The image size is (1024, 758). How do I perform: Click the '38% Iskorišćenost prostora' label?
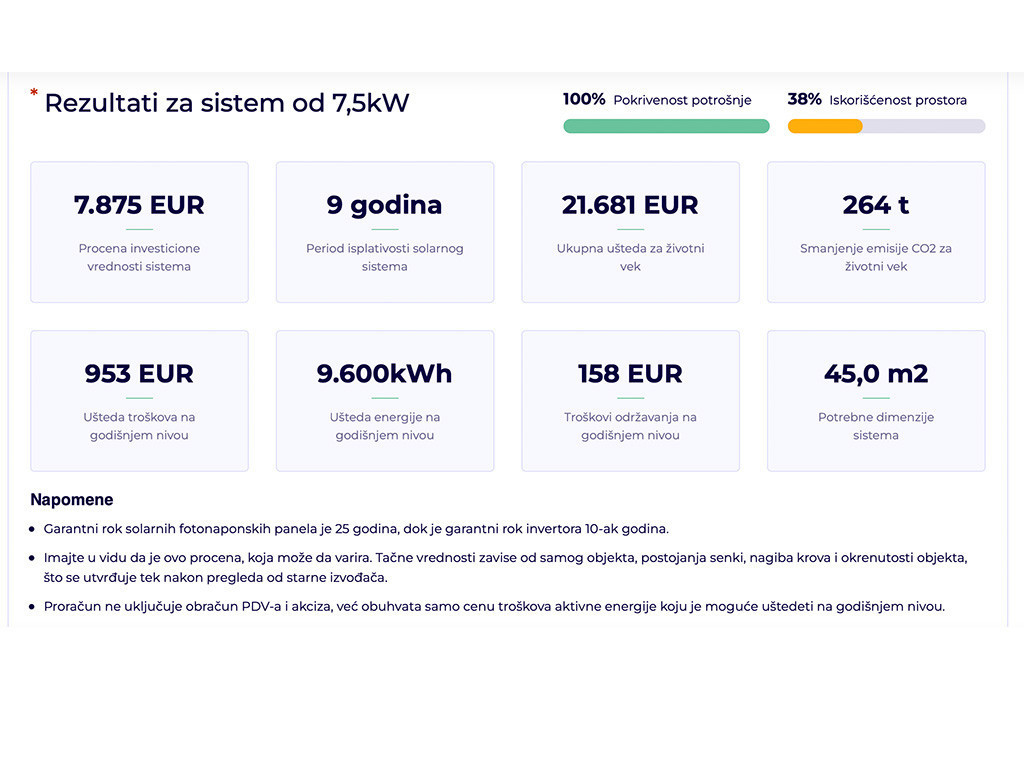pos(877,100)
